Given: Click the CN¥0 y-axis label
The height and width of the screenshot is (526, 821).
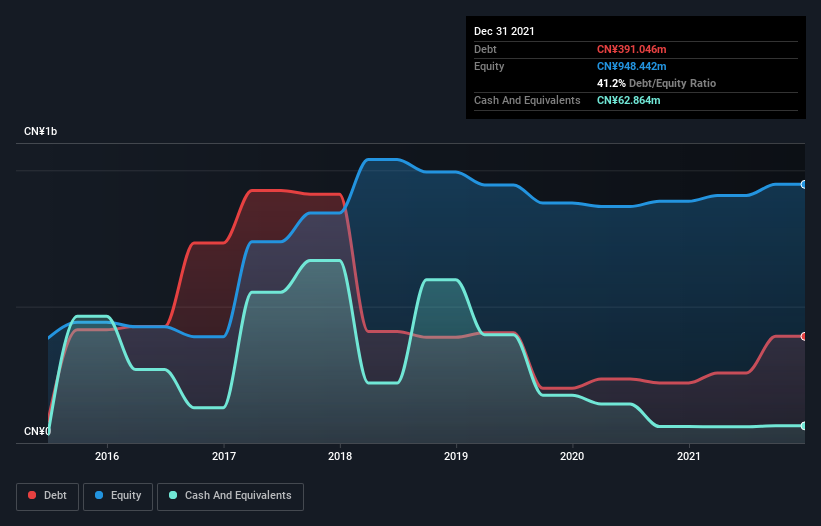Looking at the screenshot, I should pyautogui.click(x=37, y=431).
